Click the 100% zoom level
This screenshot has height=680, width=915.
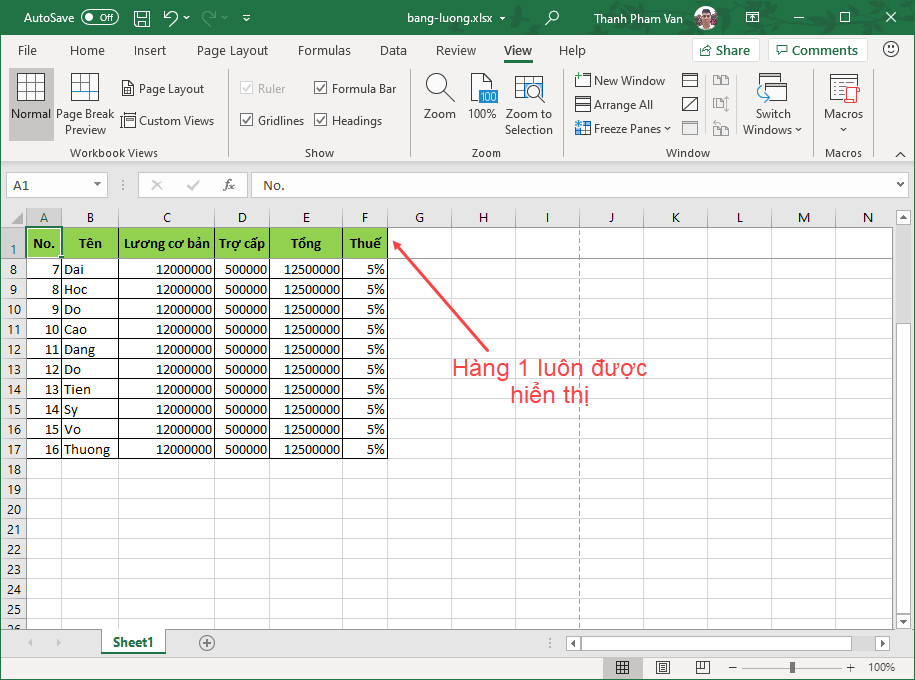881,667
